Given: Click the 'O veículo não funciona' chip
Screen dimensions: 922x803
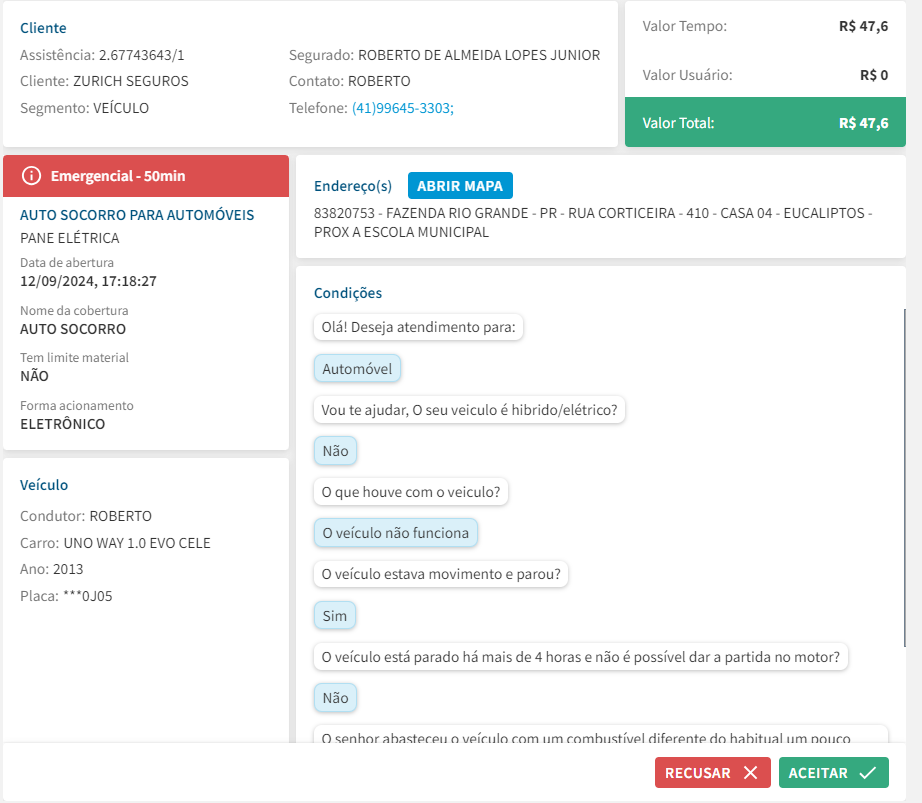Looking at the screenshot, I should pos(395,533).
